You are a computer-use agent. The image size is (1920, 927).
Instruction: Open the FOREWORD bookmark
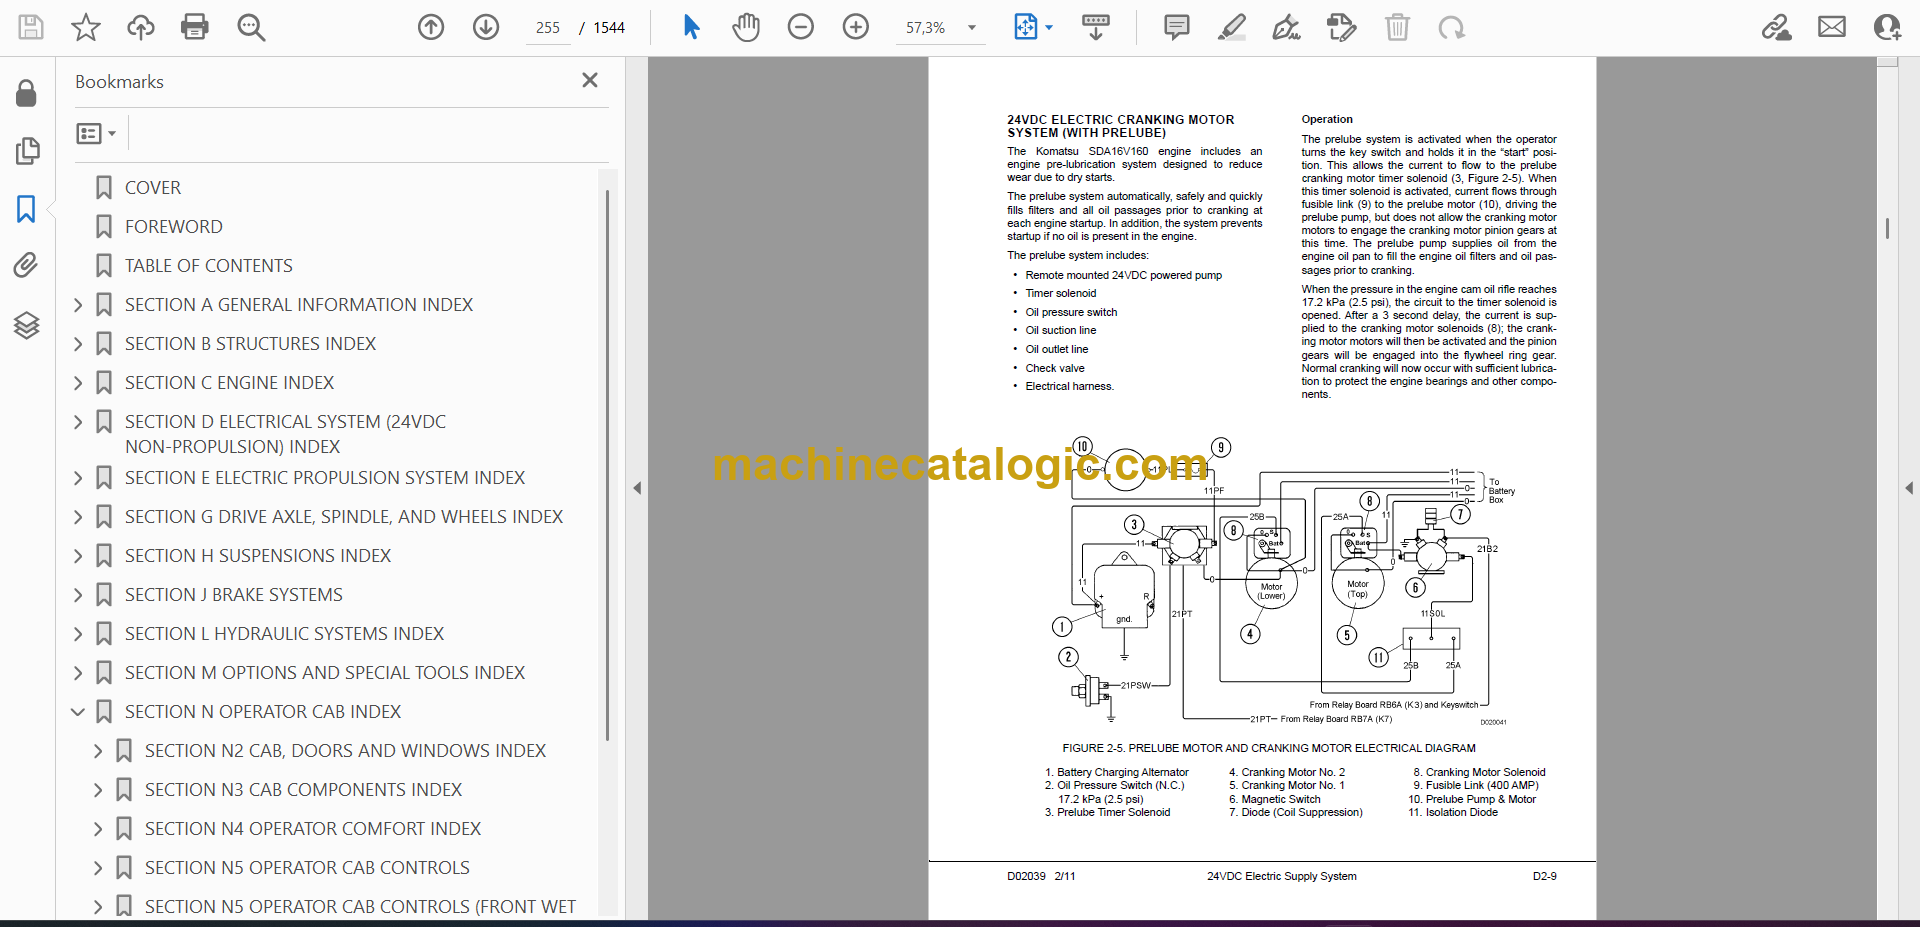click(x=173, y=227)
